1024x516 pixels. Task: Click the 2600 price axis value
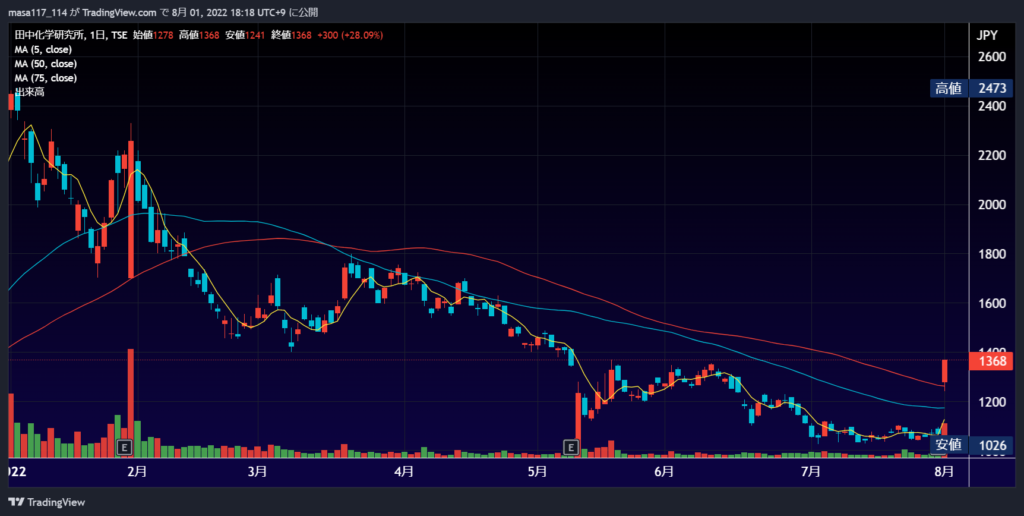tap(992, 57)
